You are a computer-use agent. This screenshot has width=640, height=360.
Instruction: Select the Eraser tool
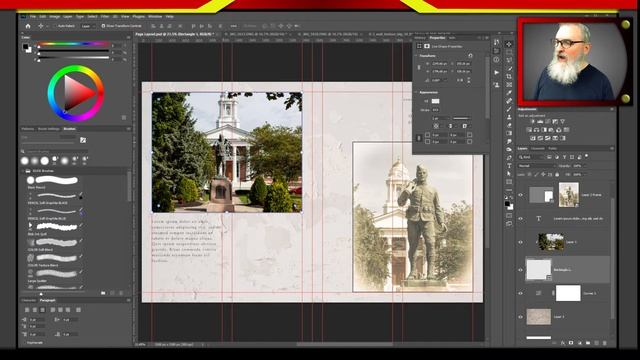pyautogui.click(x=509, y=125)
